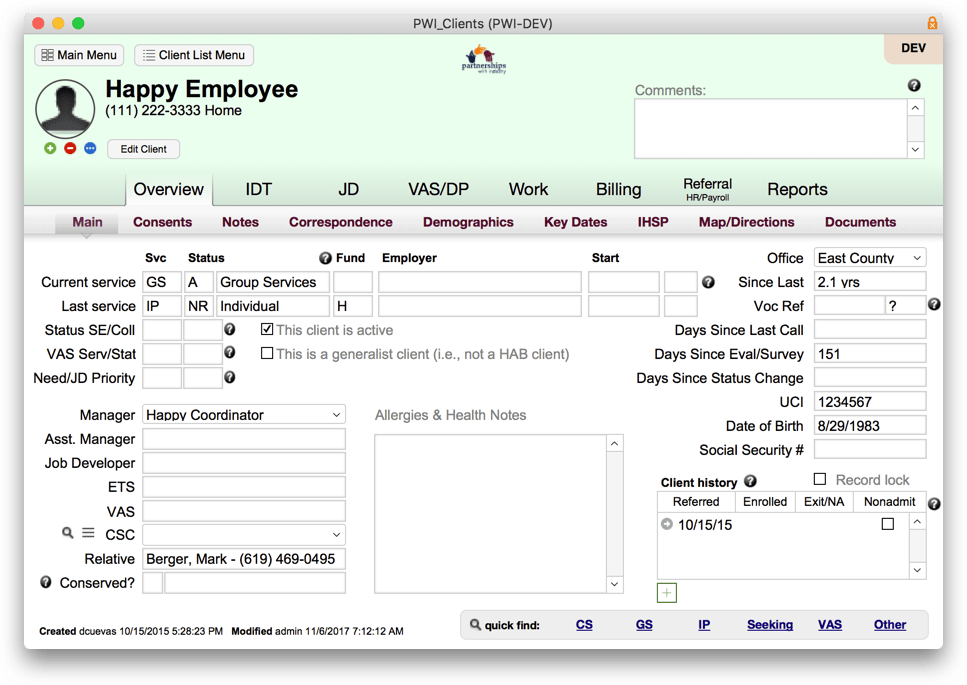Follow the Seeking quick find link

coord(769,624)
